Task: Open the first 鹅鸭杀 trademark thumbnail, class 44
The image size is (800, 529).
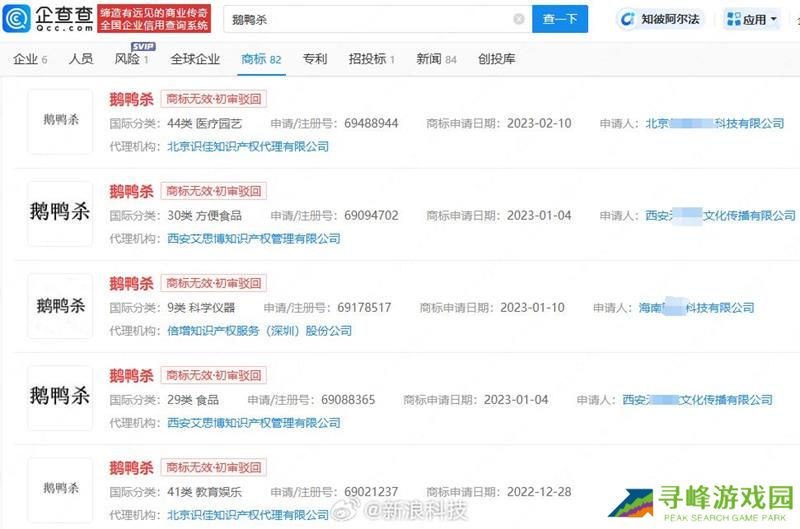Action: [60, 121]
